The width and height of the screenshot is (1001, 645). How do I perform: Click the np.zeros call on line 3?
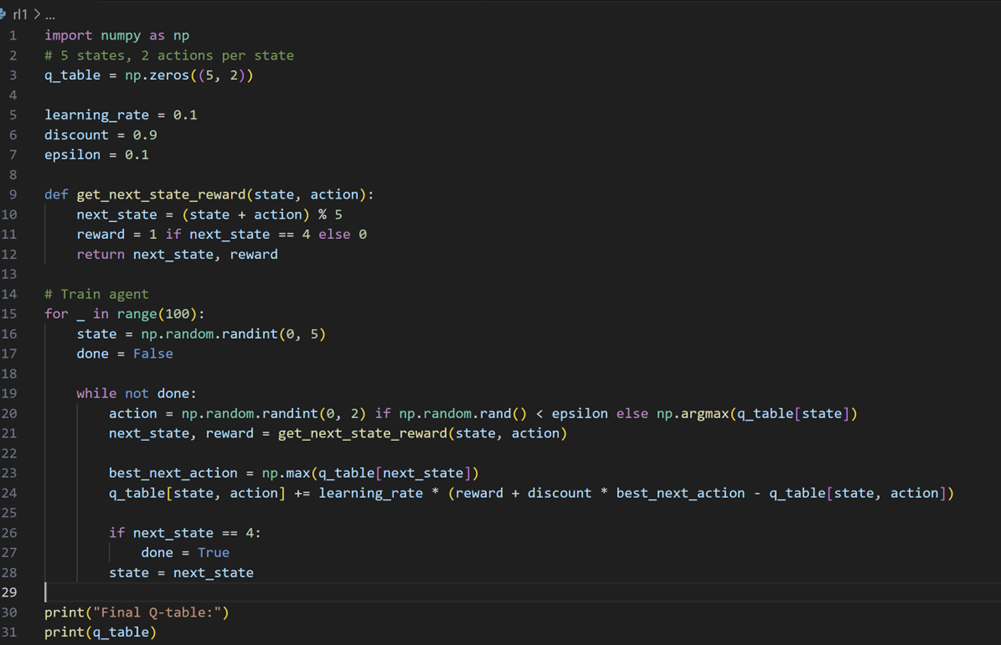coord(189,75)
